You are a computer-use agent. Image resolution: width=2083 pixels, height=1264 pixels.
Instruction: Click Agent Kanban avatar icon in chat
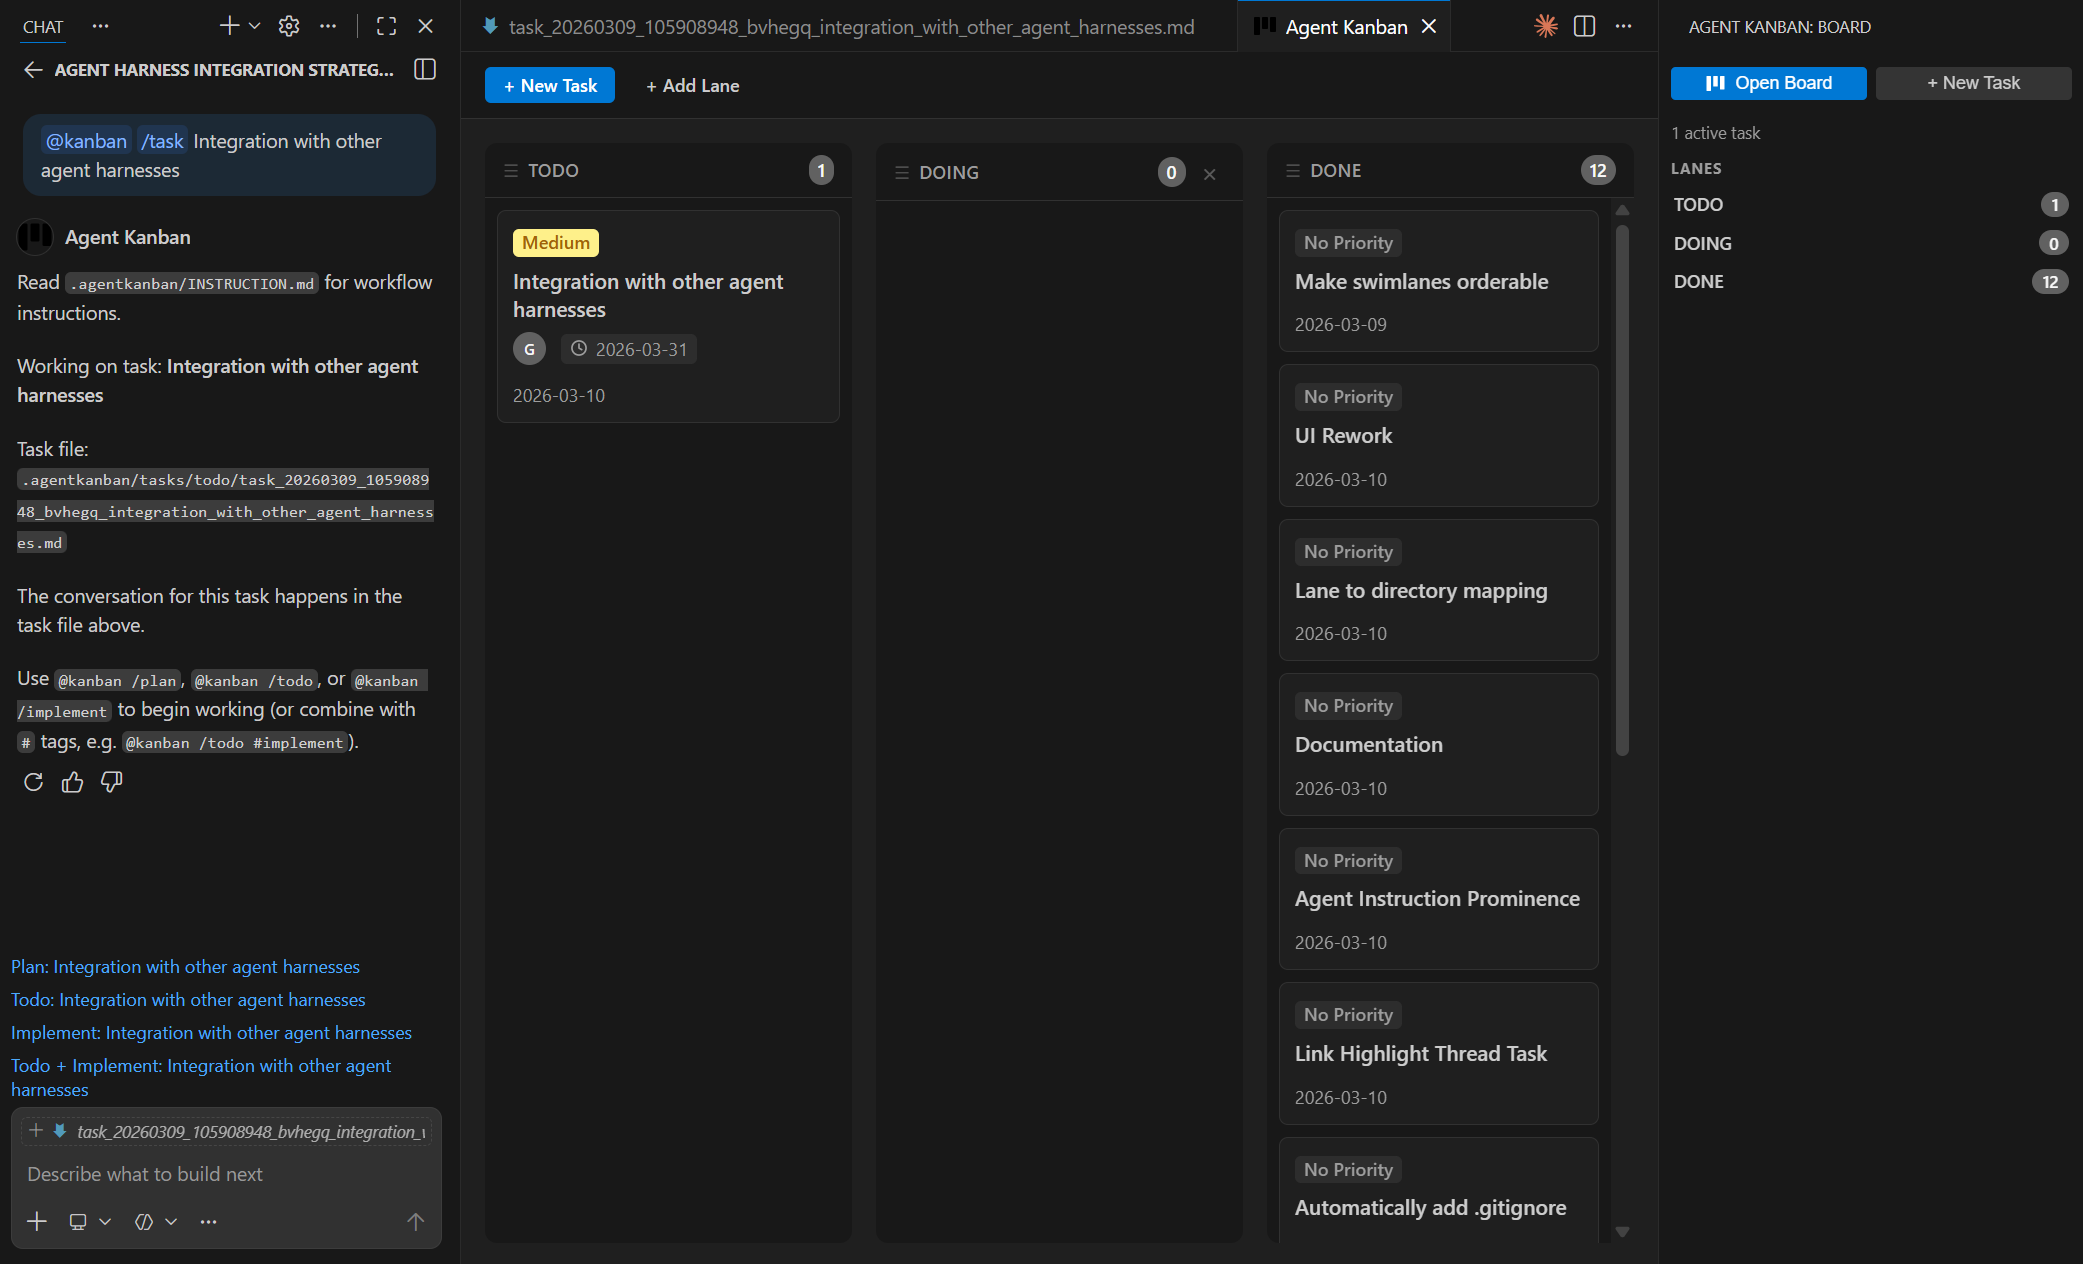point(35,237)
